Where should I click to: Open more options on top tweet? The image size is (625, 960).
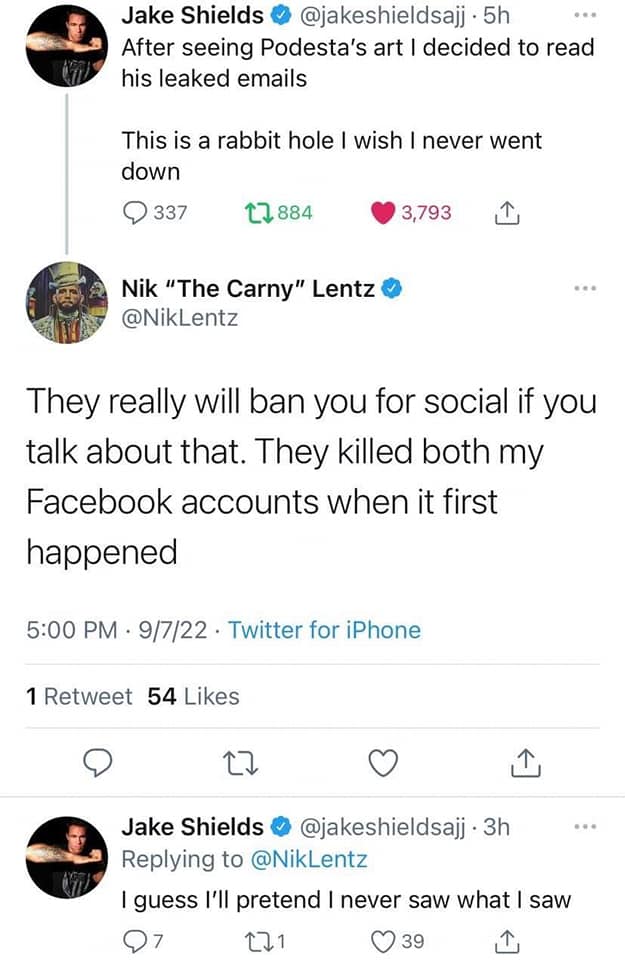(588, 15)
